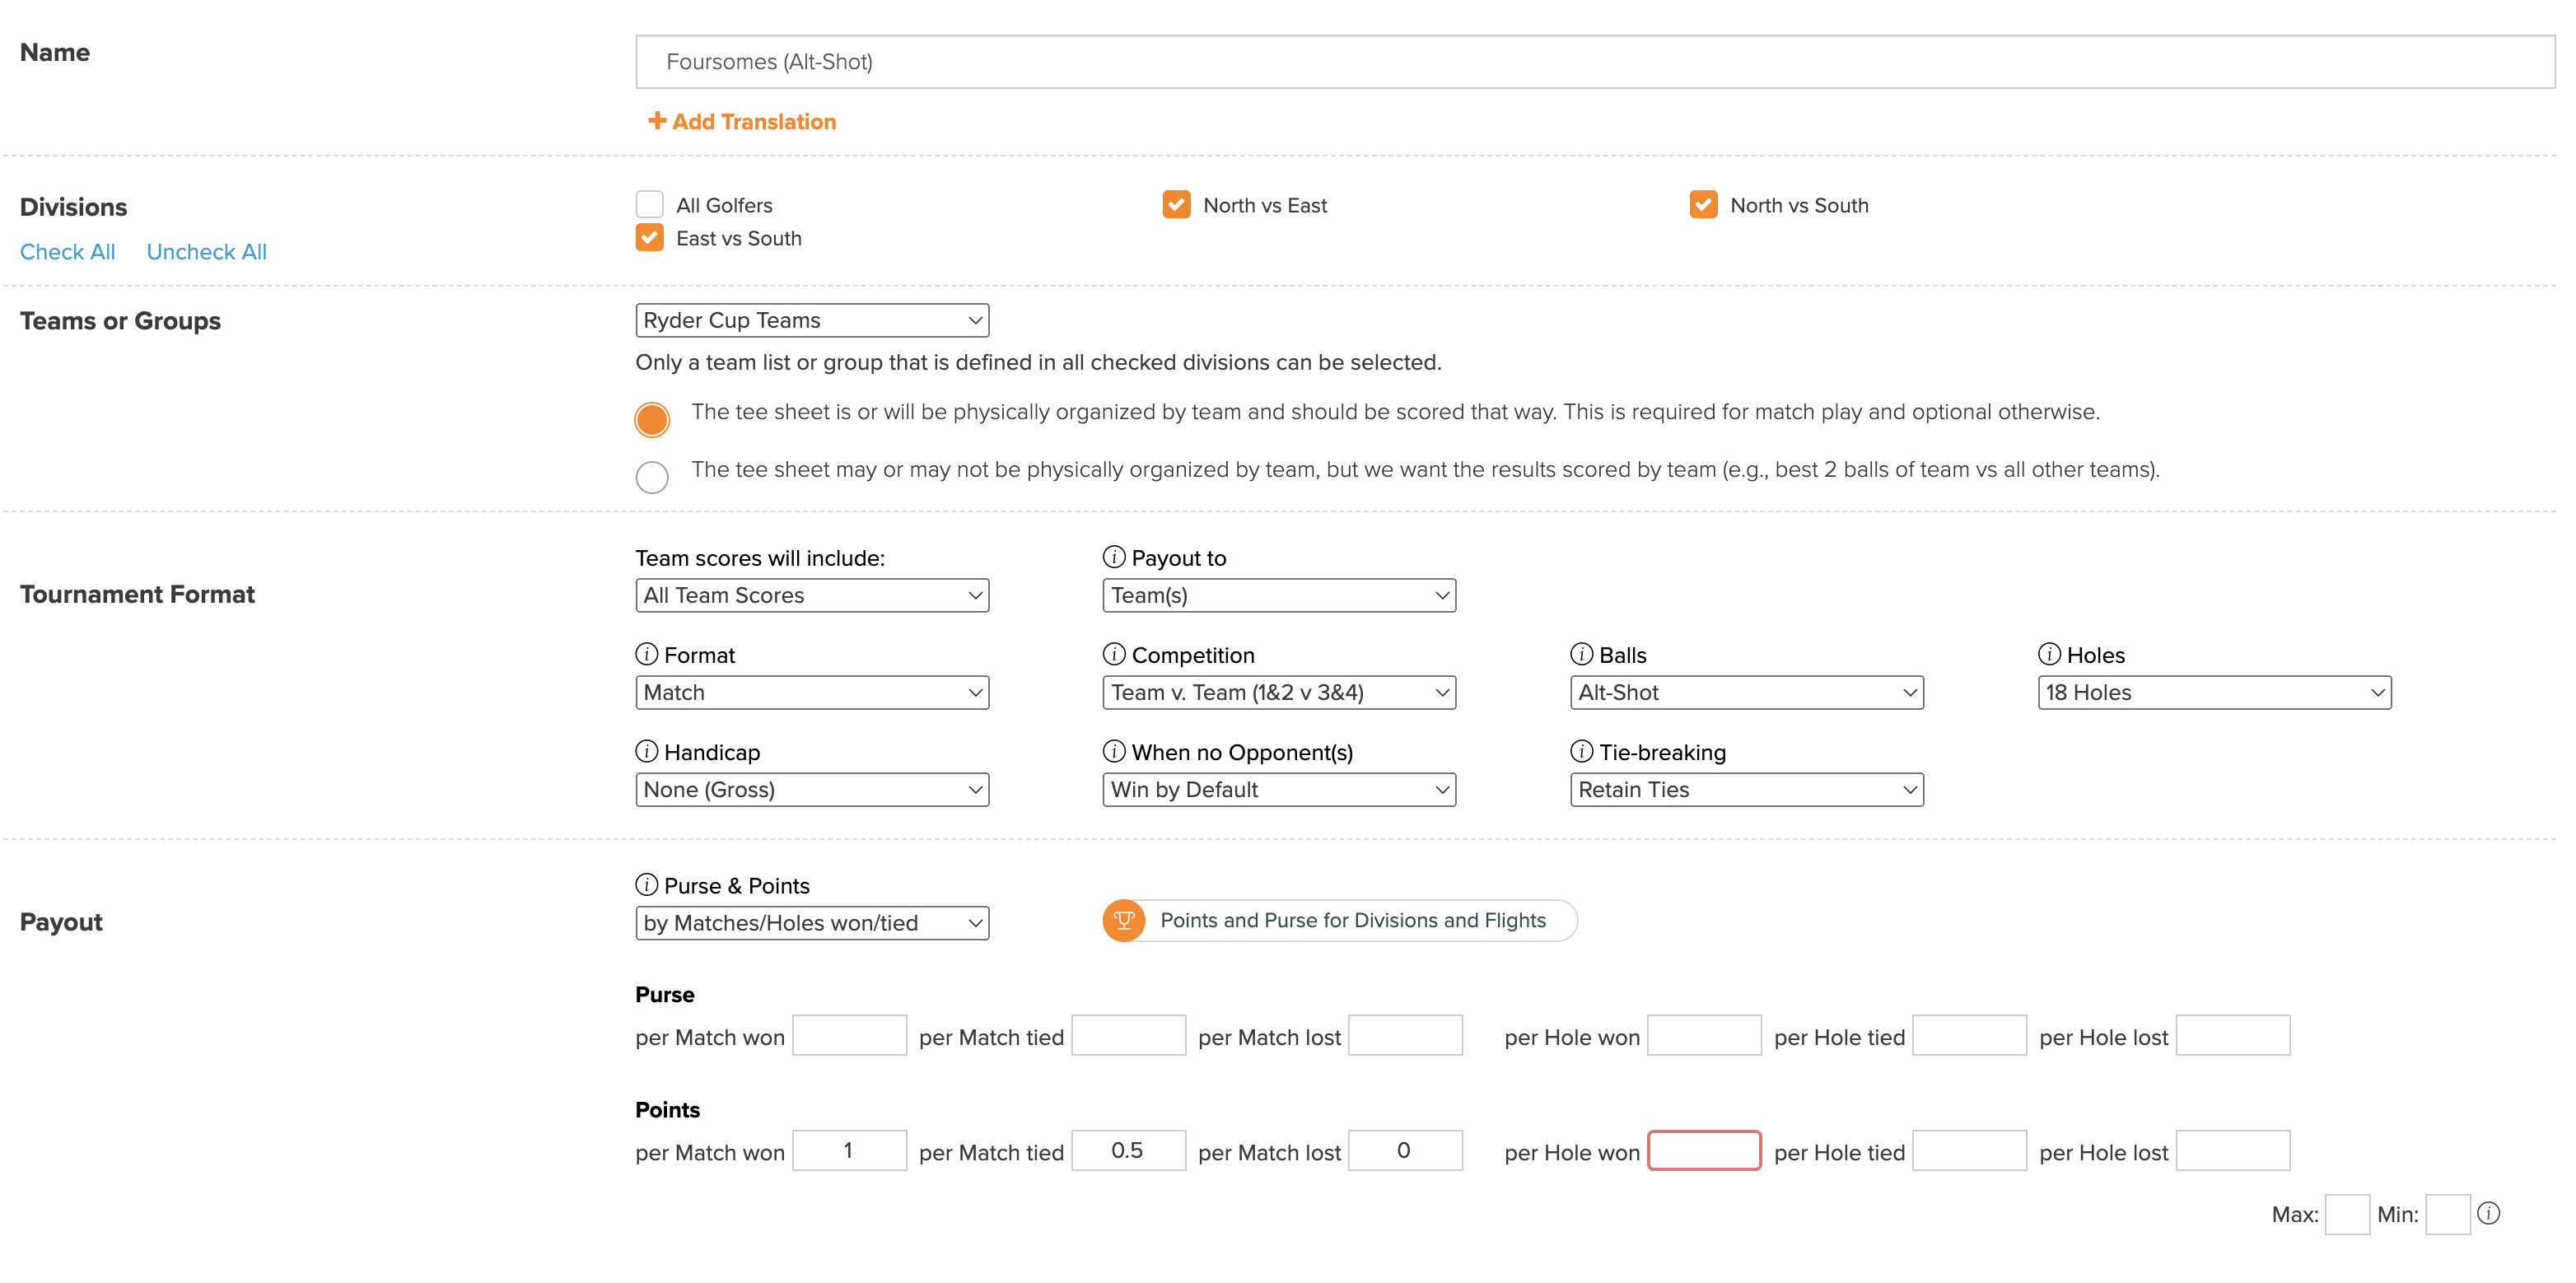
Task: Click Purse per Hole tied field
Action: tap(1969, 1035)
